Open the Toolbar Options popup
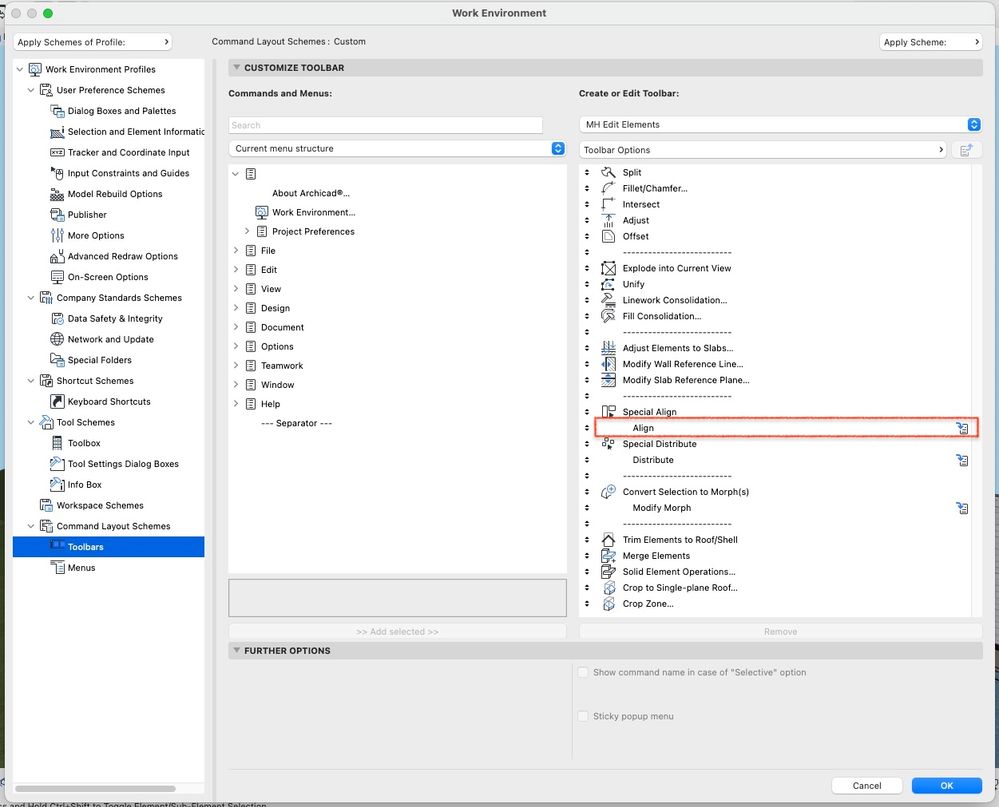999x807 pixels. (764, 150)
